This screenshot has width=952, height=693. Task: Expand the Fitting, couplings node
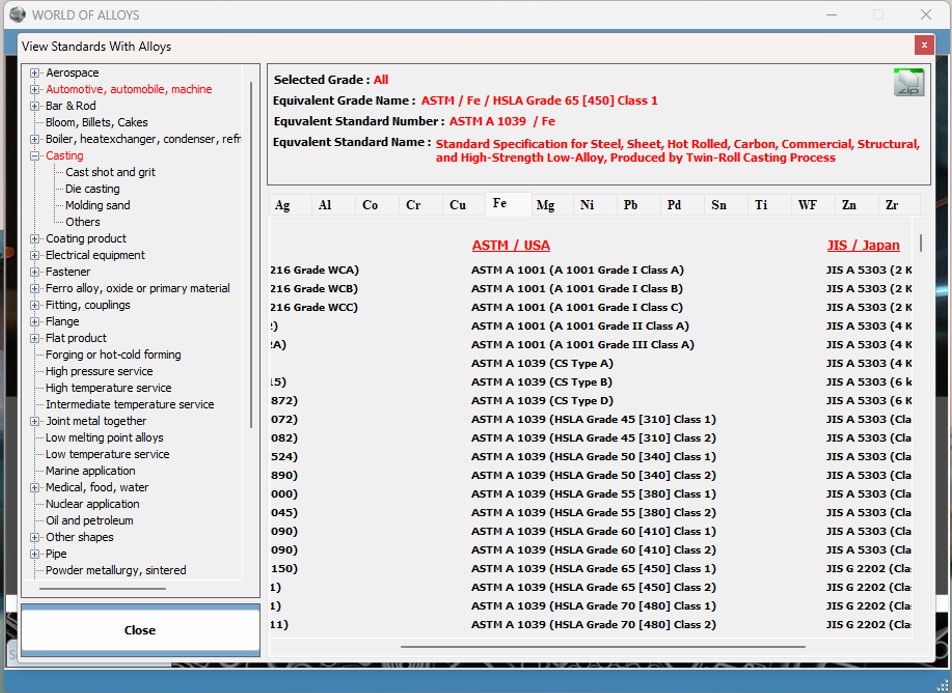click(x=35, y=305)
